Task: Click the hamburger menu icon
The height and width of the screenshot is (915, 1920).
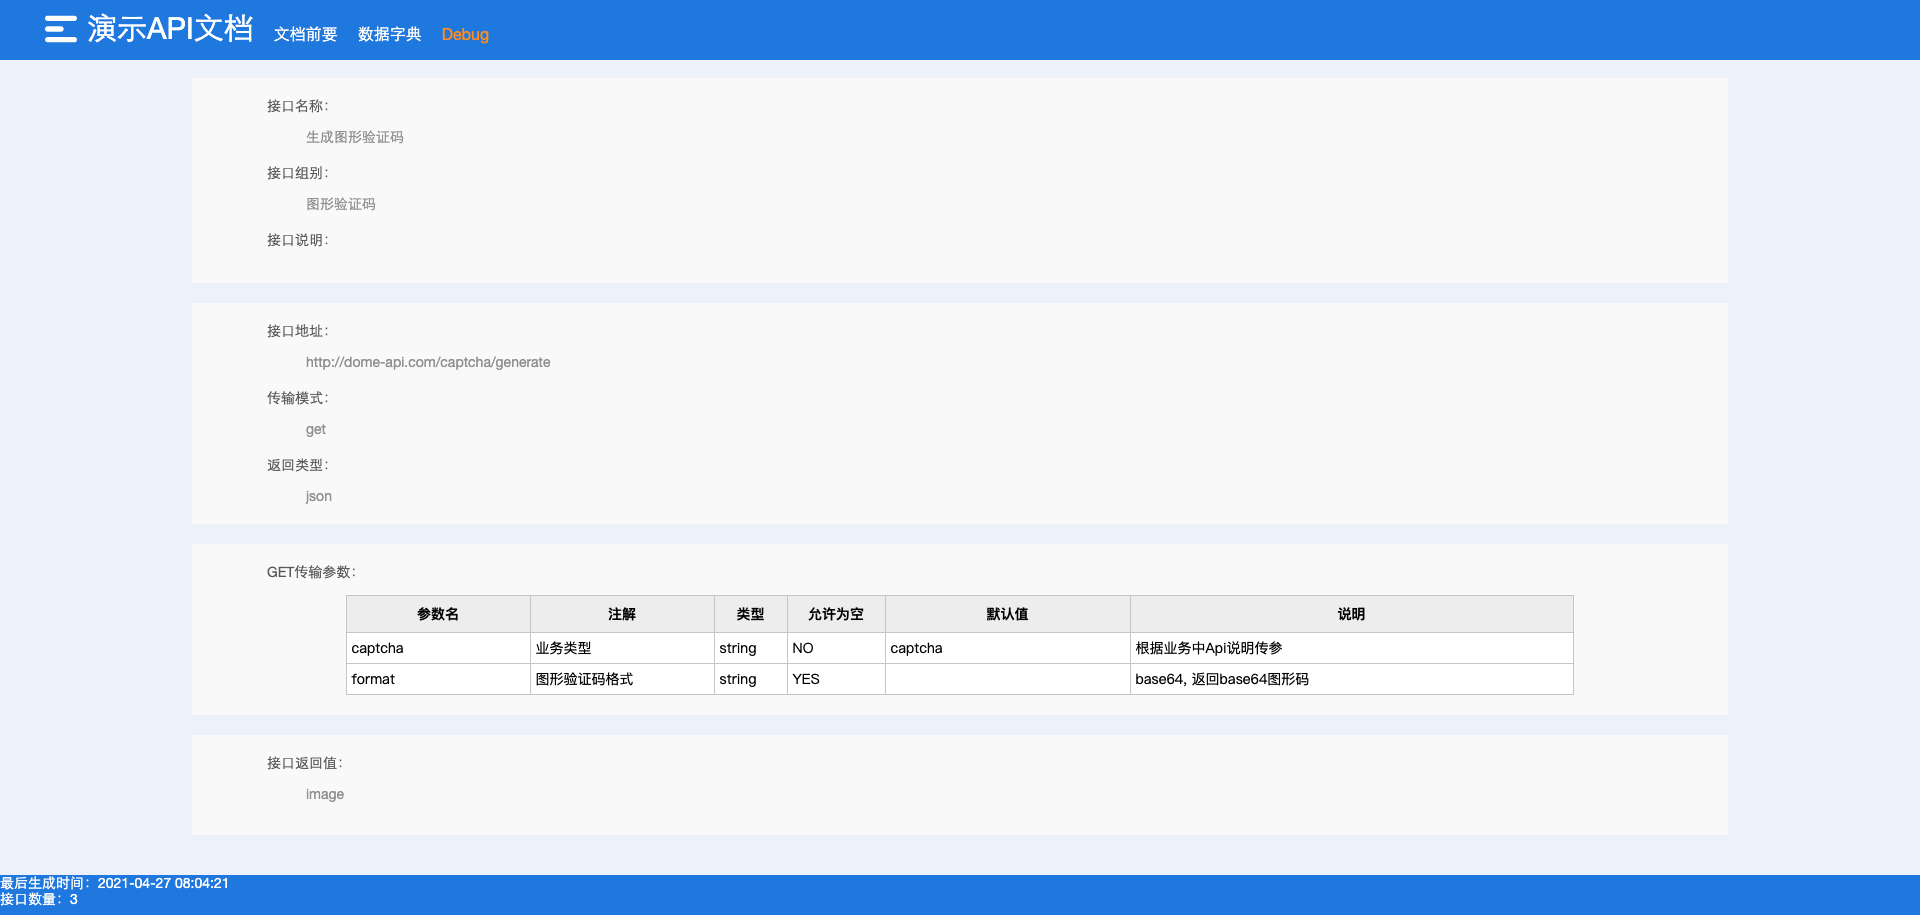Action: pyautogui.click(x=60, y=29)
